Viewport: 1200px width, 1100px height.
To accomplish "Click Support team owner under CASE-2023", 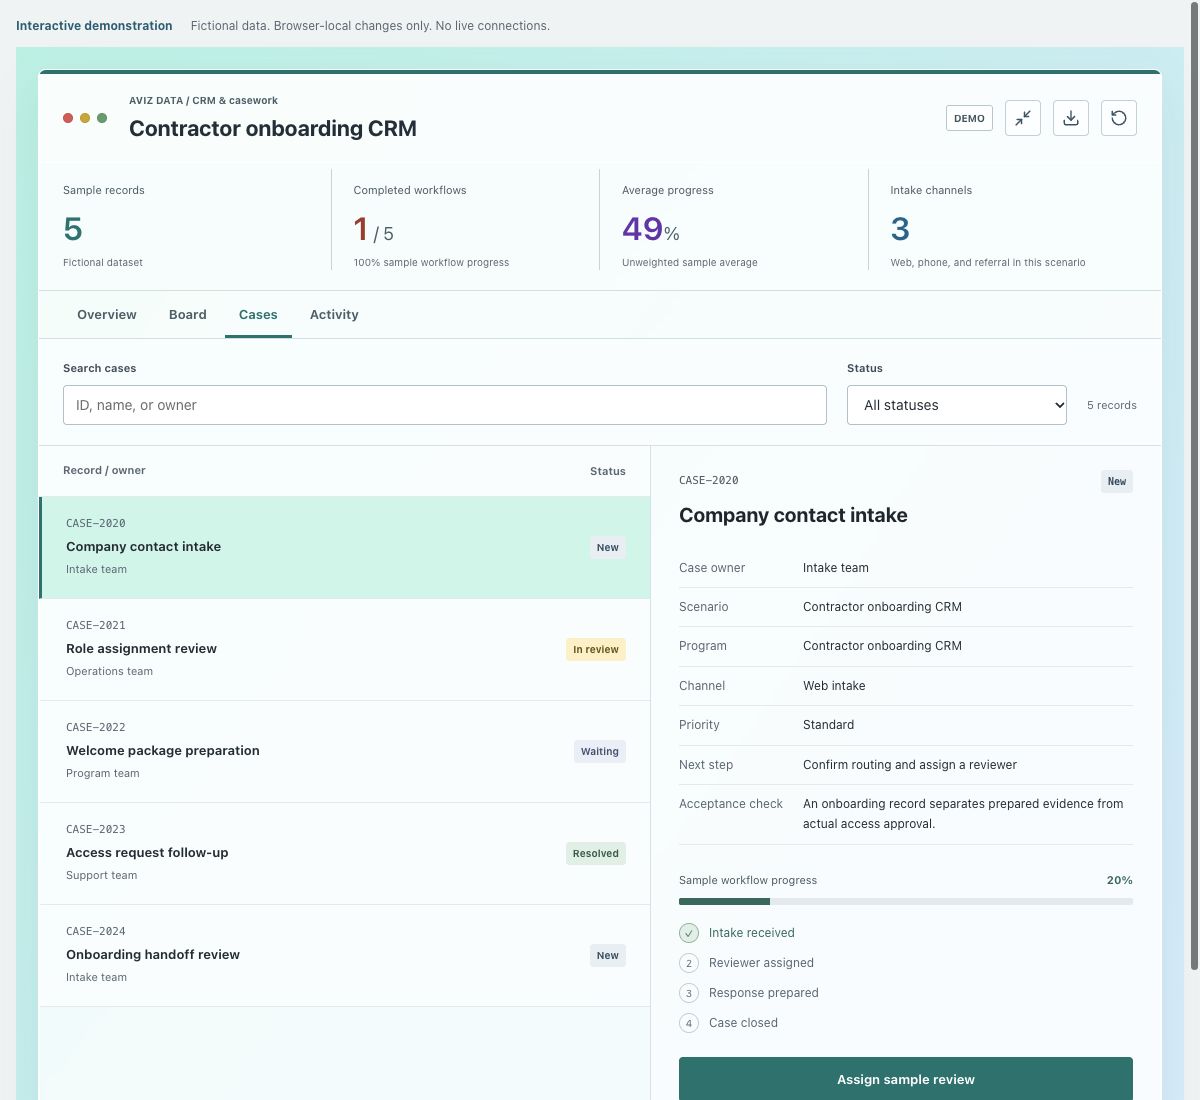I will pos(101,875).
